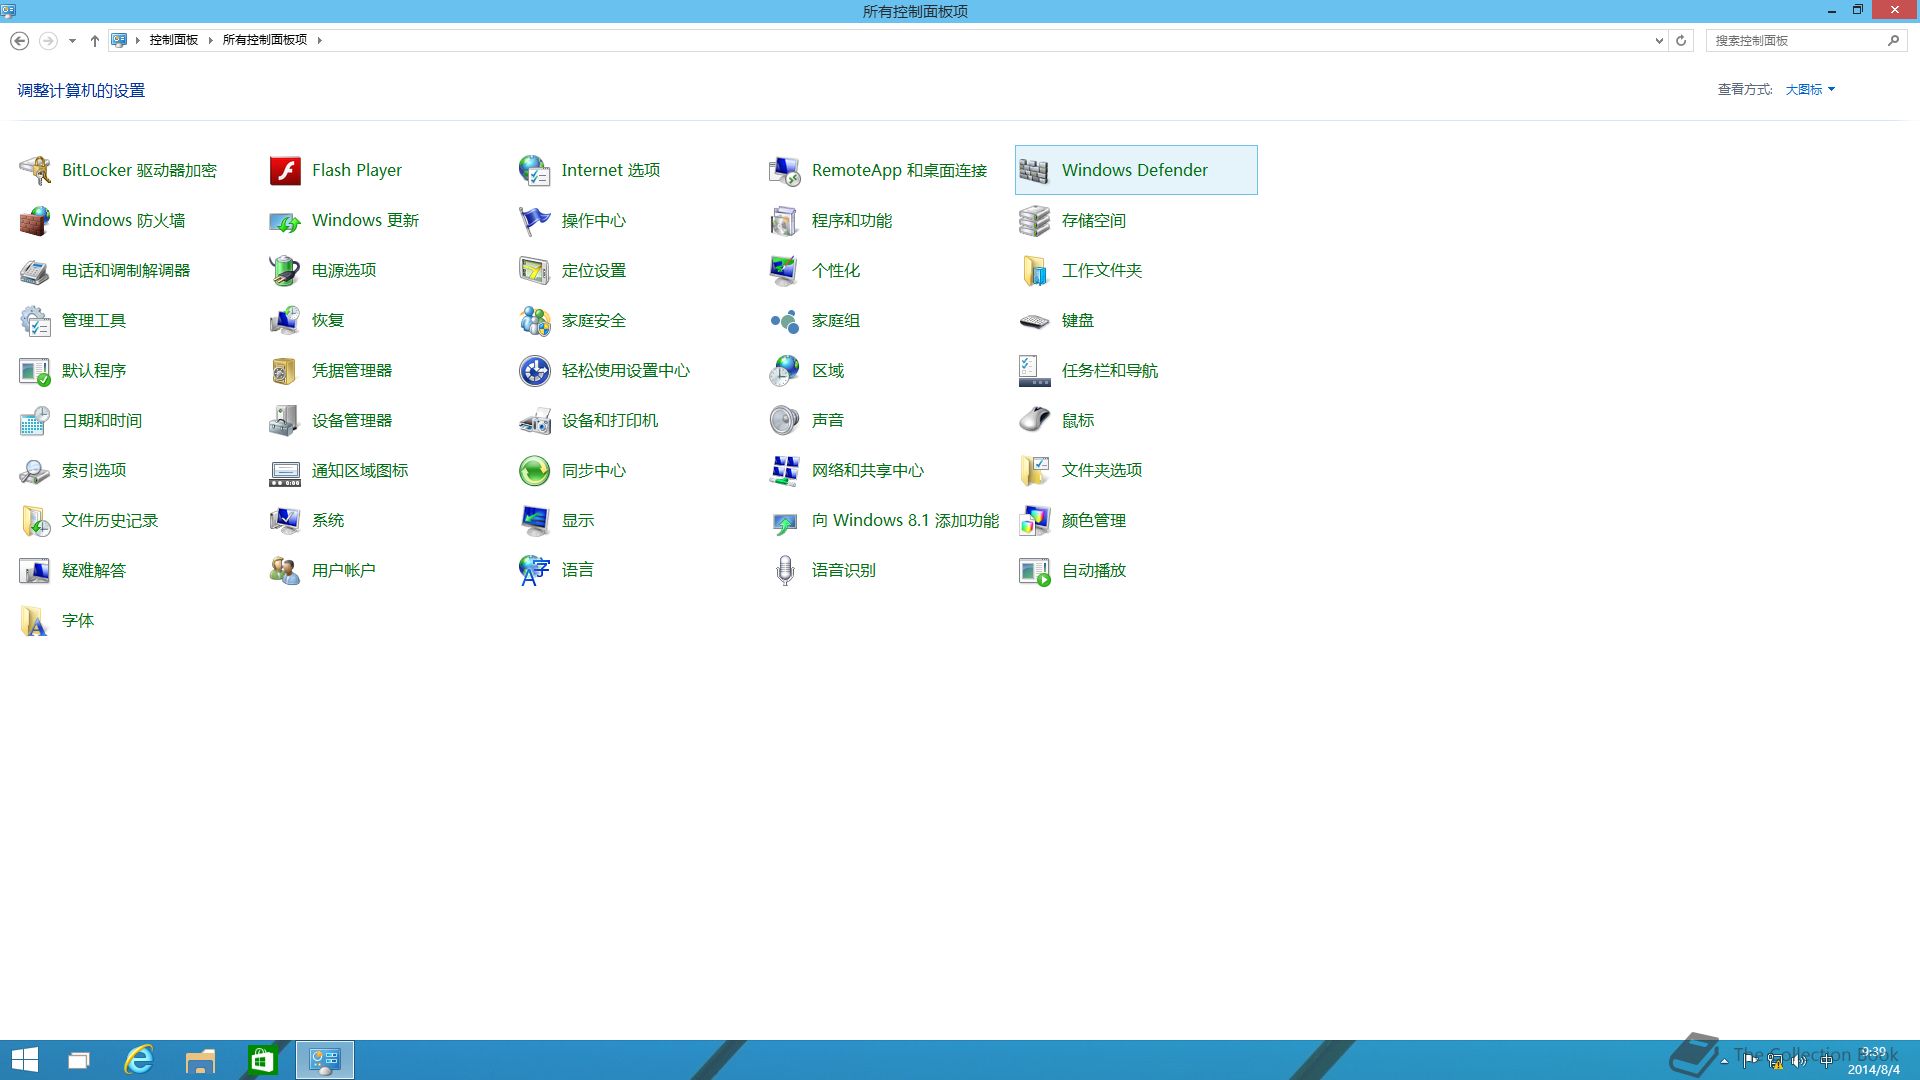Open 家庭安全 people icon
The width and height of the screenshot is (1920, 1080).
[x=535, y=320]
